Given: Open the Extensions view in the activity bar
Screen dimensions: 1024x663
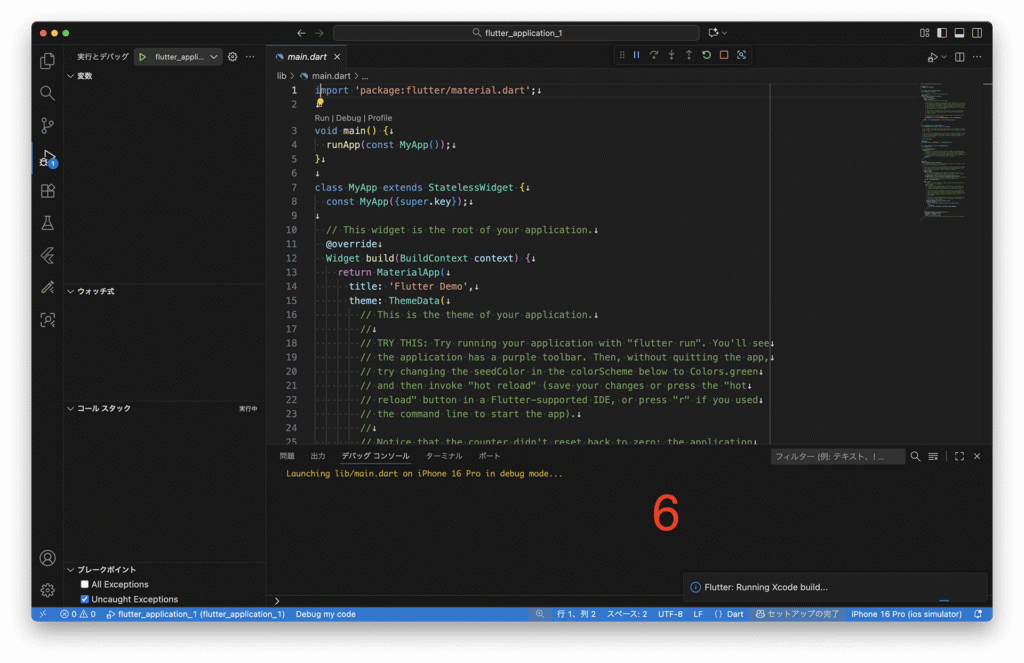Looking at the screenshot, I should point(47,191).
